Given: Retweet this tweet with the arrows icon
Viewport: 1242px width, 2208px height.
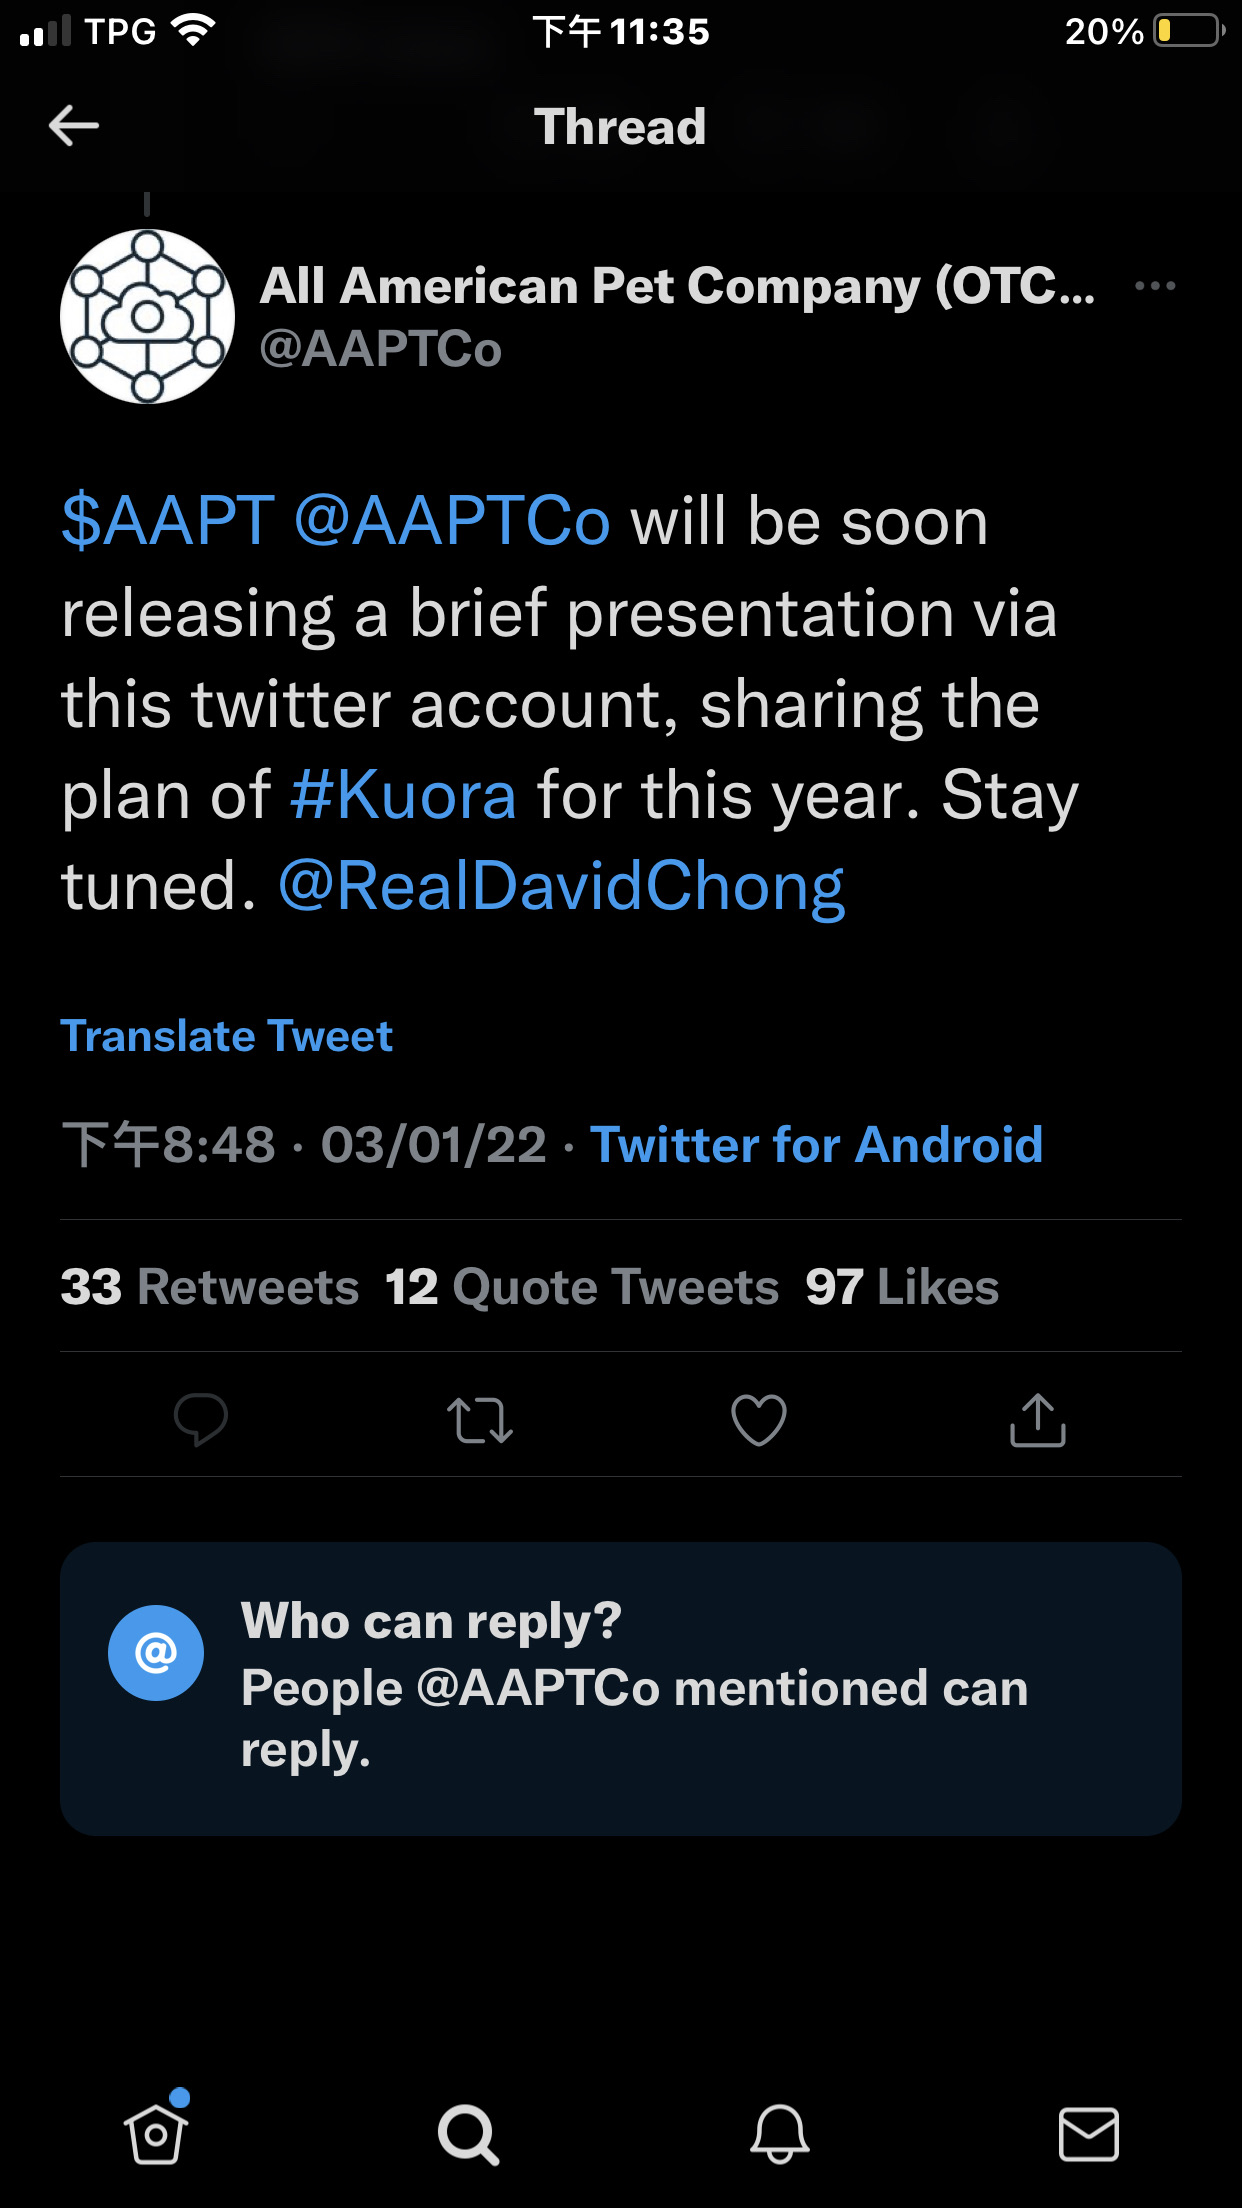Looking at the screenshot, I should click(480, 1419).
